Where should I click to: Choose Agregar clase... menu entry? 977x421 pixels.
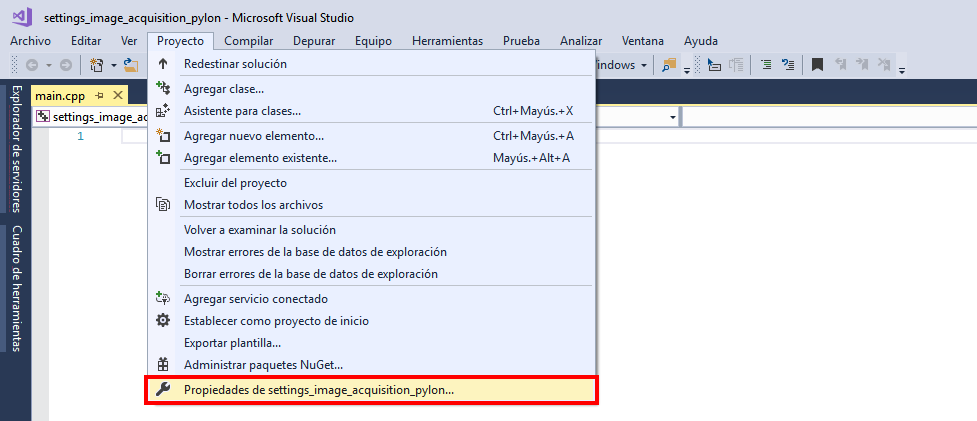[x=371, y=89]
